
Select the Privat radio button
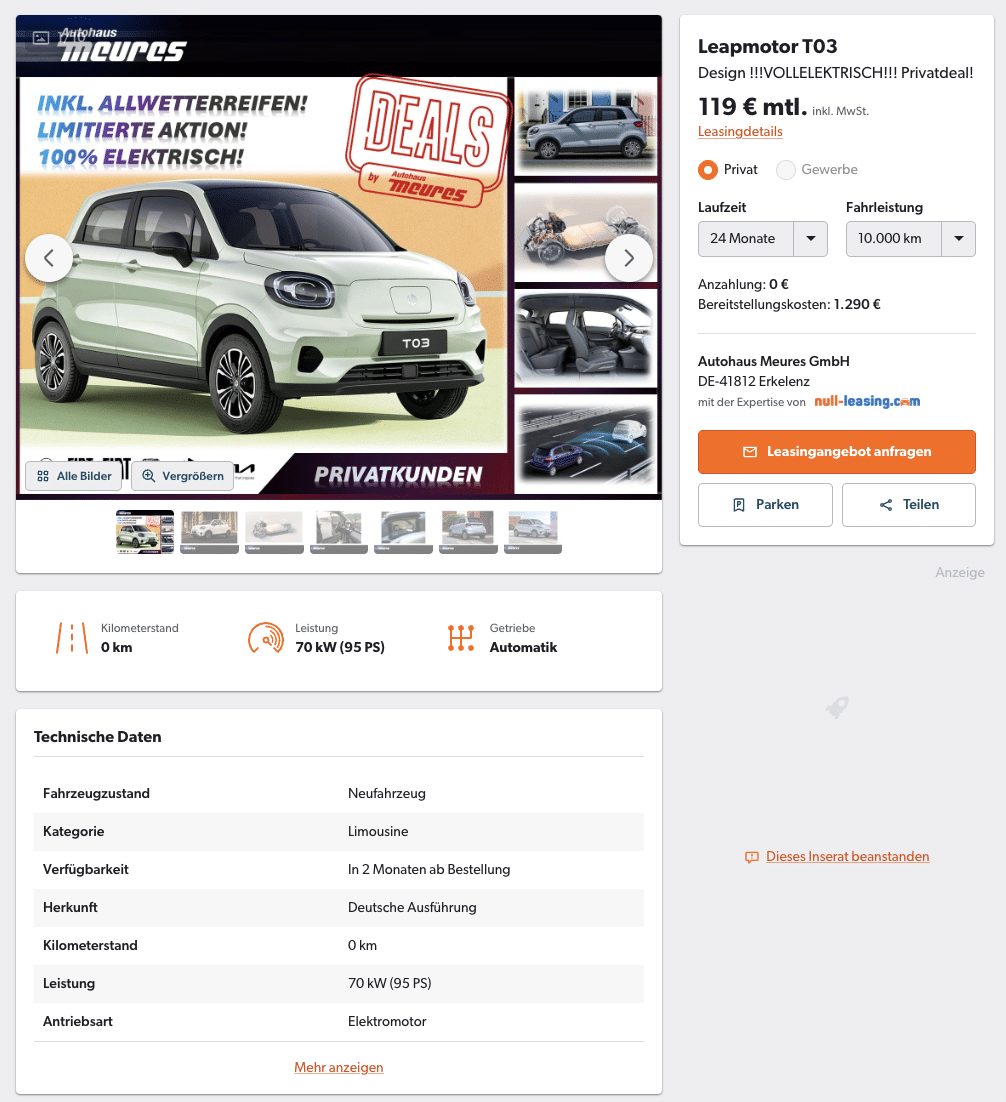point(708,170)
